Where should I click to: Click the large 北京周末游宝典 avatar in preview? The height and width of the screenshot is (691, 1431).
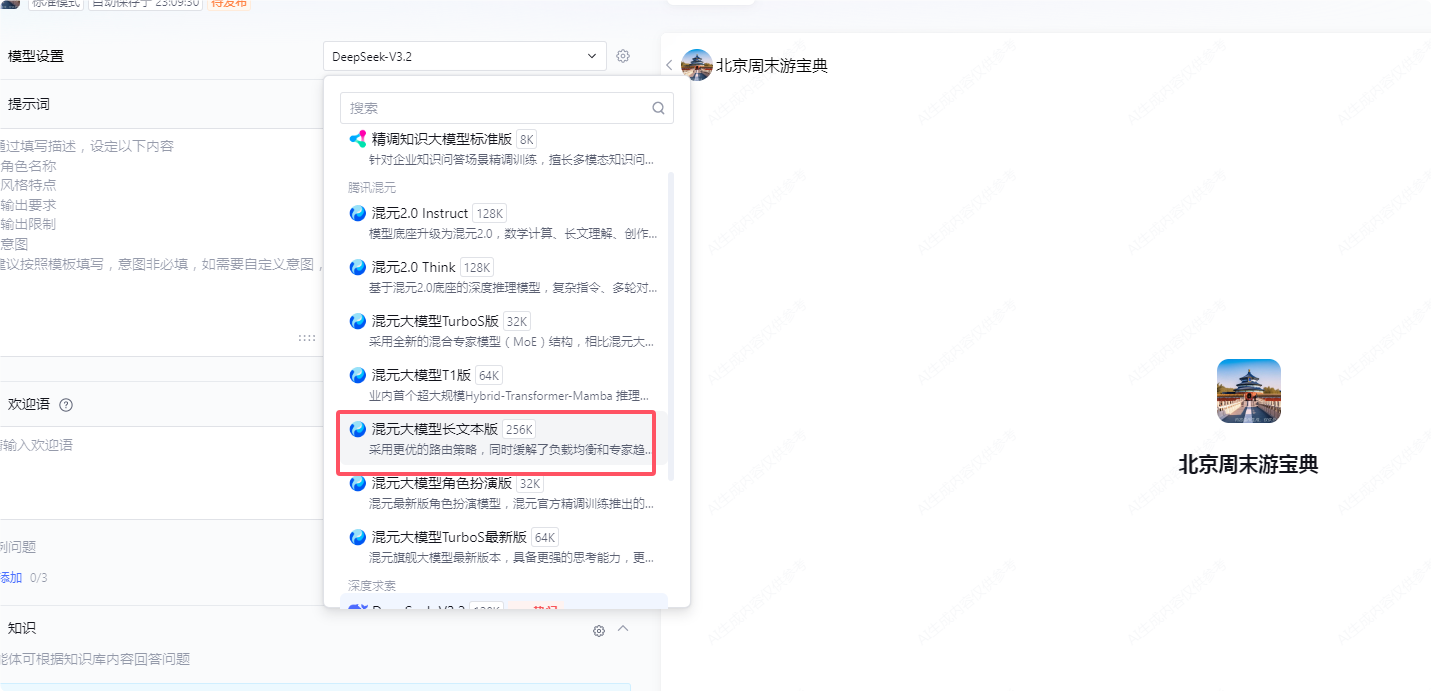pos(1248,391)
